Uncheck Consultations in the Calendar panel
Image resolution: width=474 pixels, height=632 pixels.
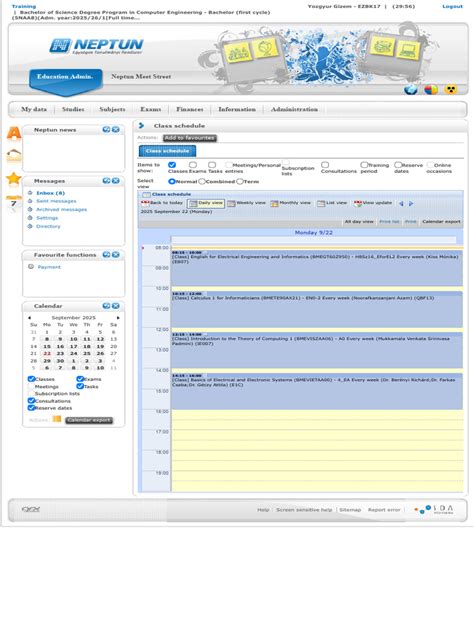tap(31, 401)
